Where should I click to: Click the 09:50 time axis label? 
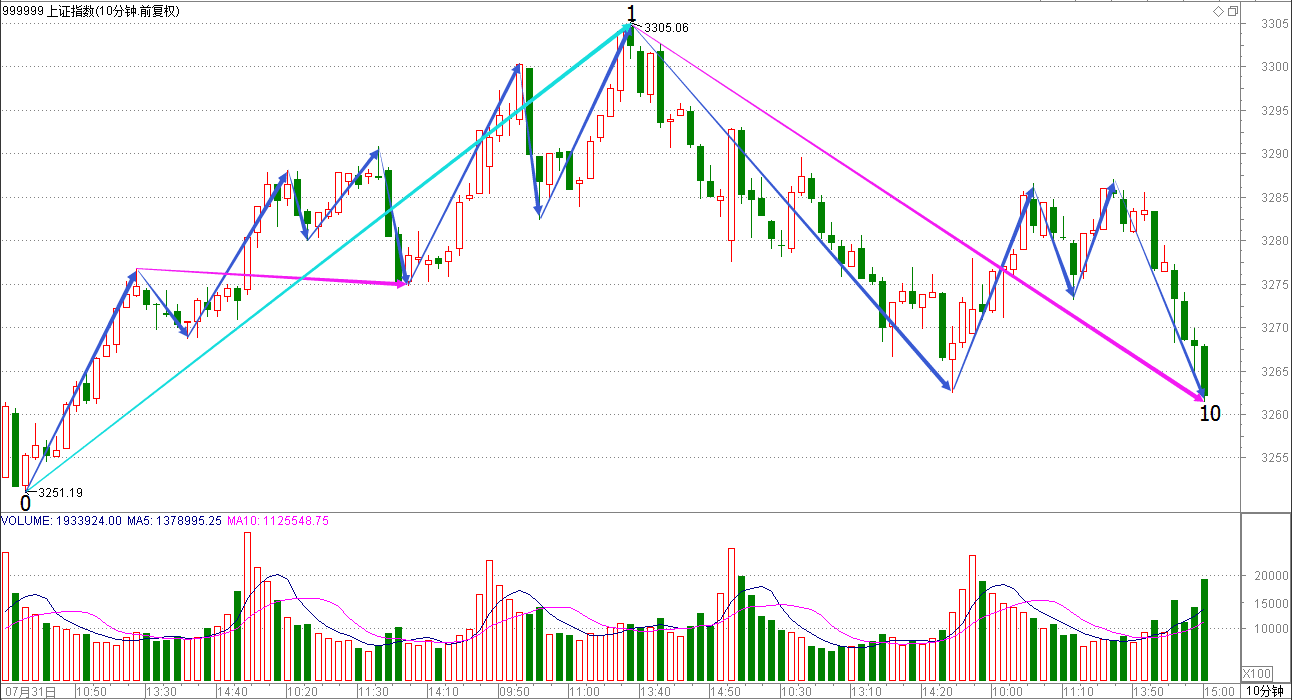tap(514, 691)
